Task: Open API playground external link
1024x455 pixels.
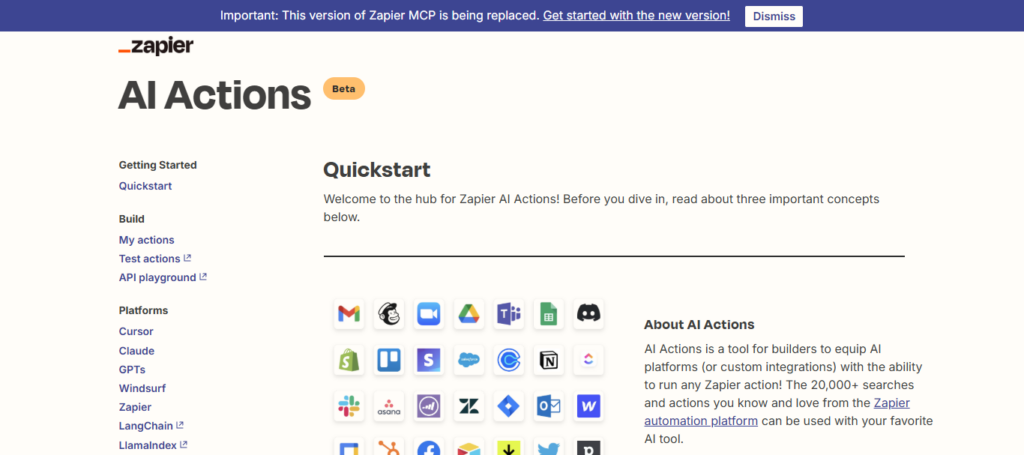Action: pos(163,277)
